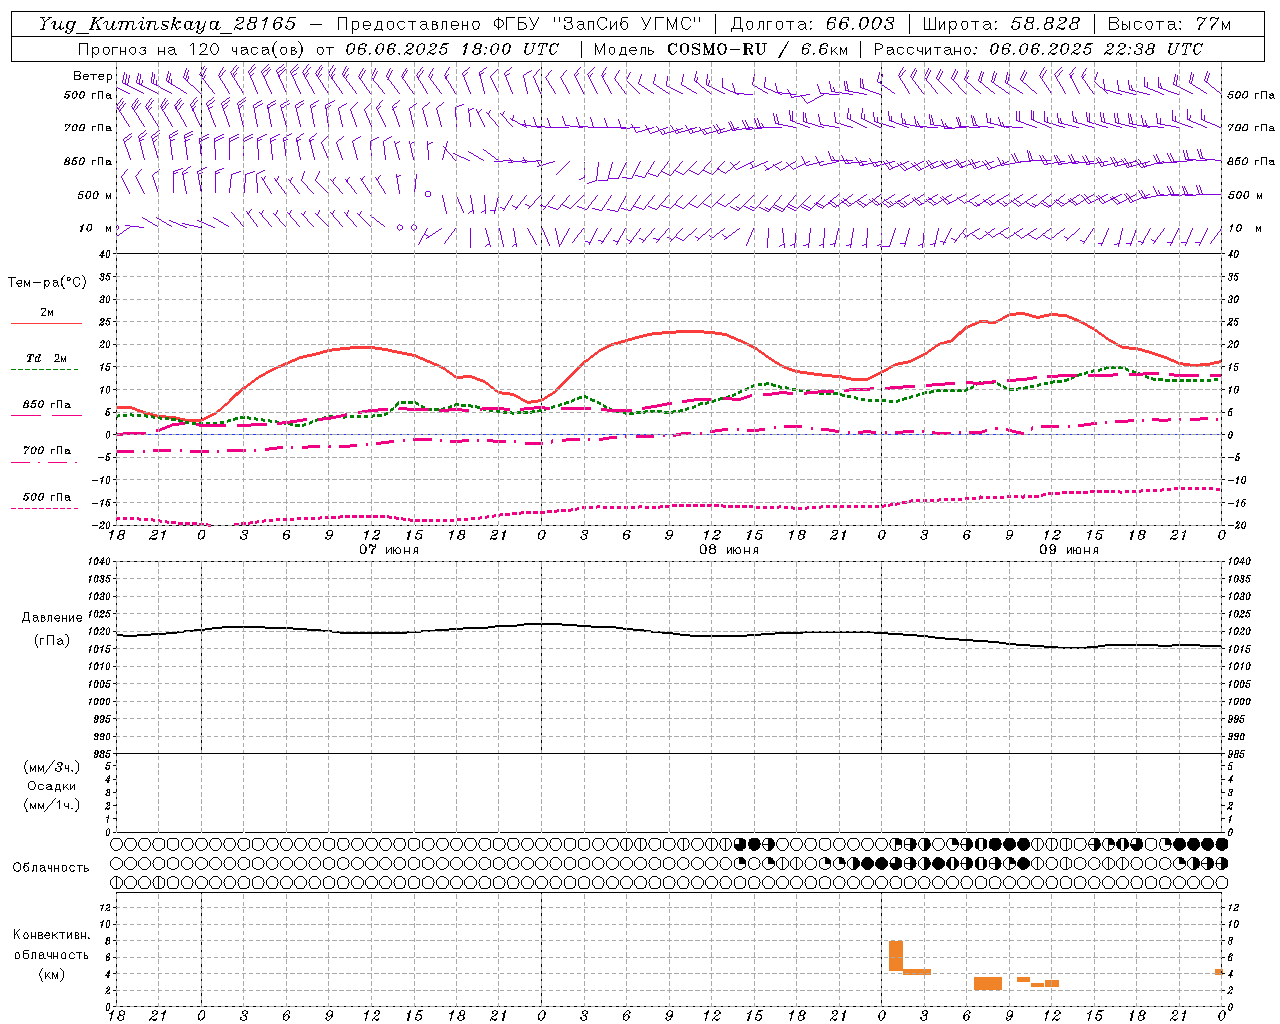The width and height of the screenshot is (1280, 1024).
Task: Click the 09 июня date label
Action: (x=1069, y=550)
